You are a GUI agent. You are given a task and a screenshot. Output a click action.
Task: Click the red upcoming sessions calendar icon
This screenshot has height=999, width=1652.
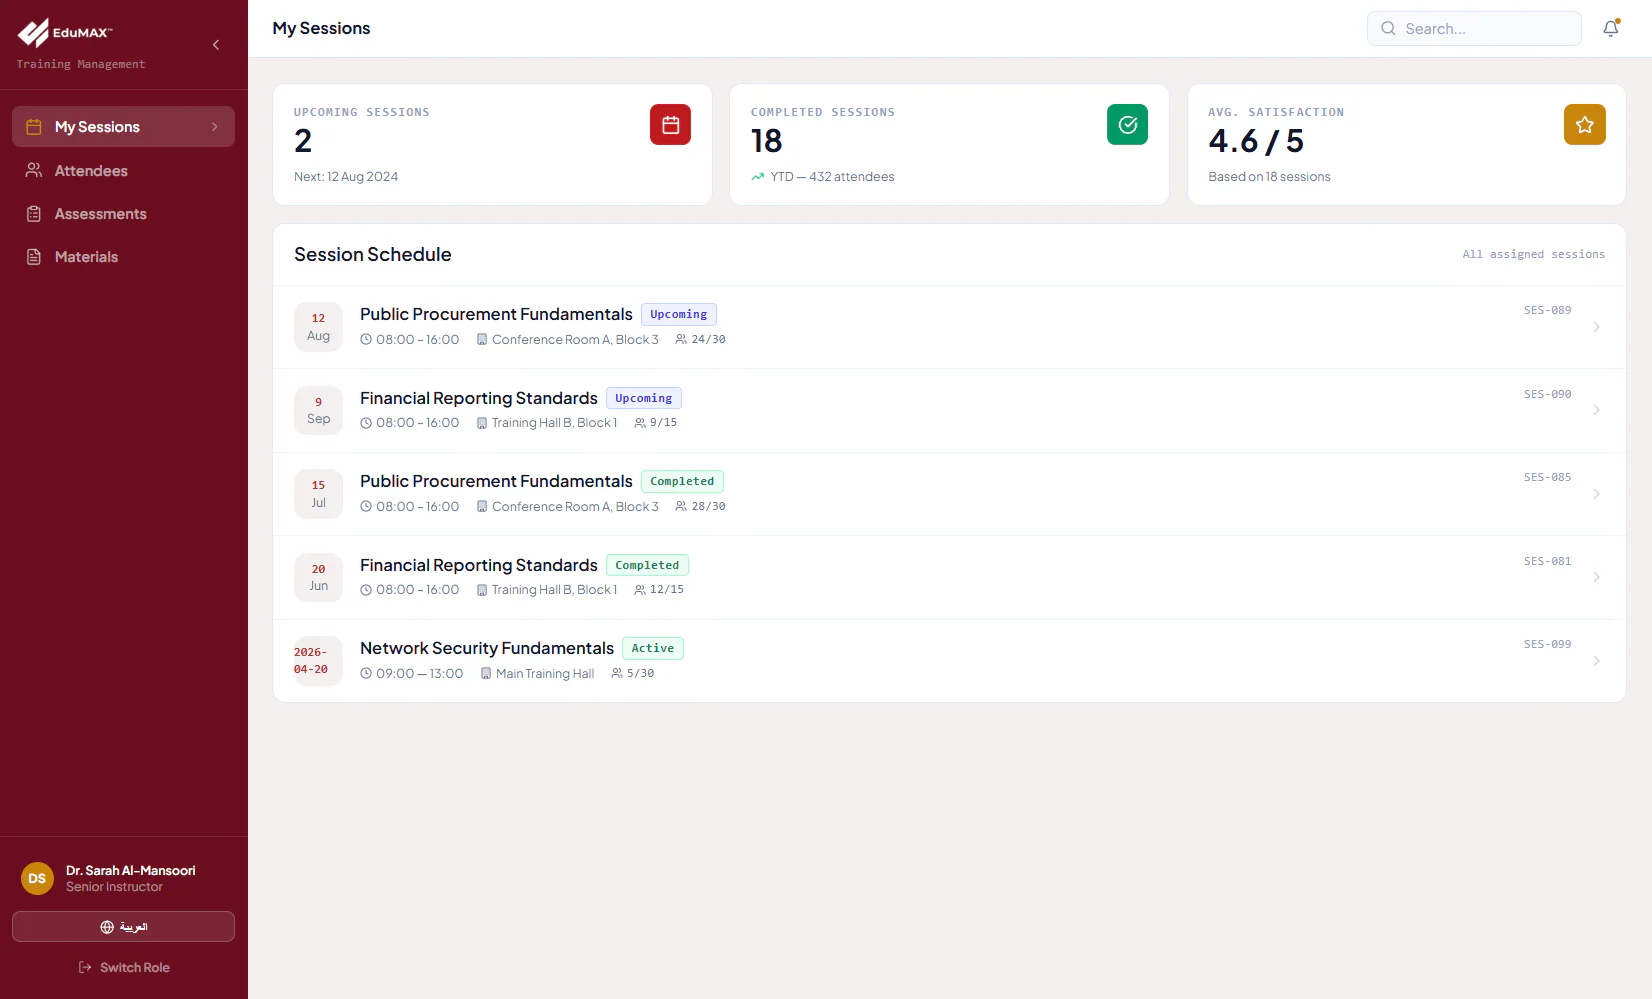click(670, 125)
